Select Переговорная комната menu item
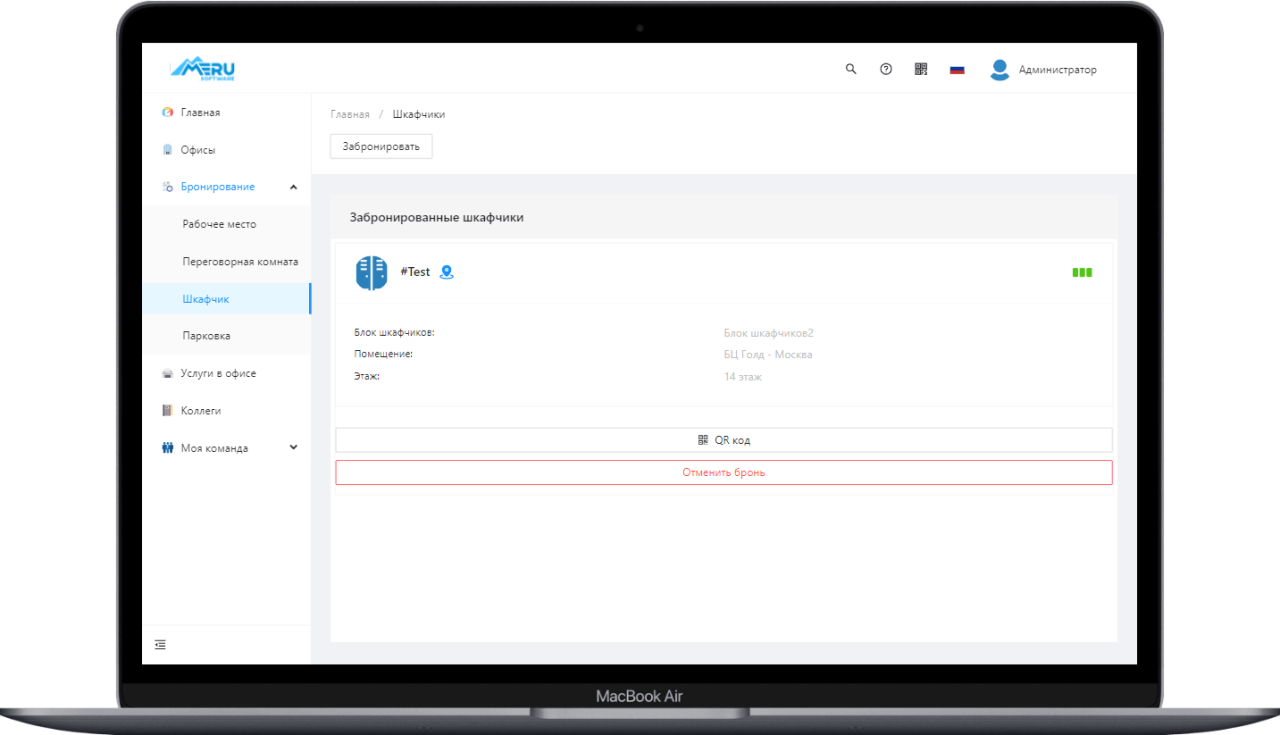1280x735 pixels. coord(240,261)
